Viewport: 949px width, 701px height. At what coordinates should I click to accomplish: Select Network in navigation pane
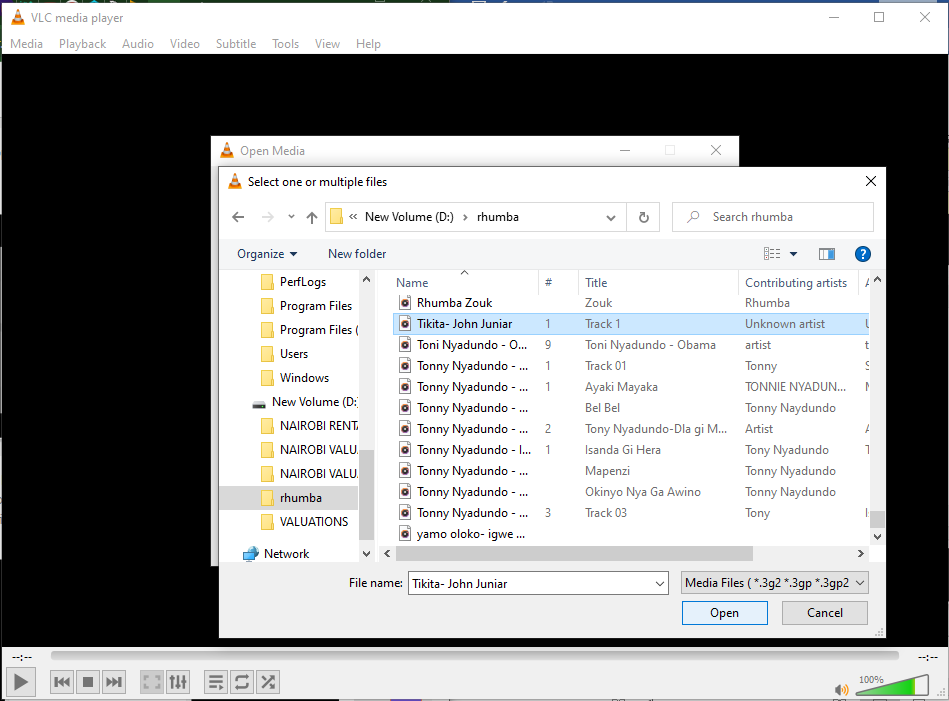(286, 553)
